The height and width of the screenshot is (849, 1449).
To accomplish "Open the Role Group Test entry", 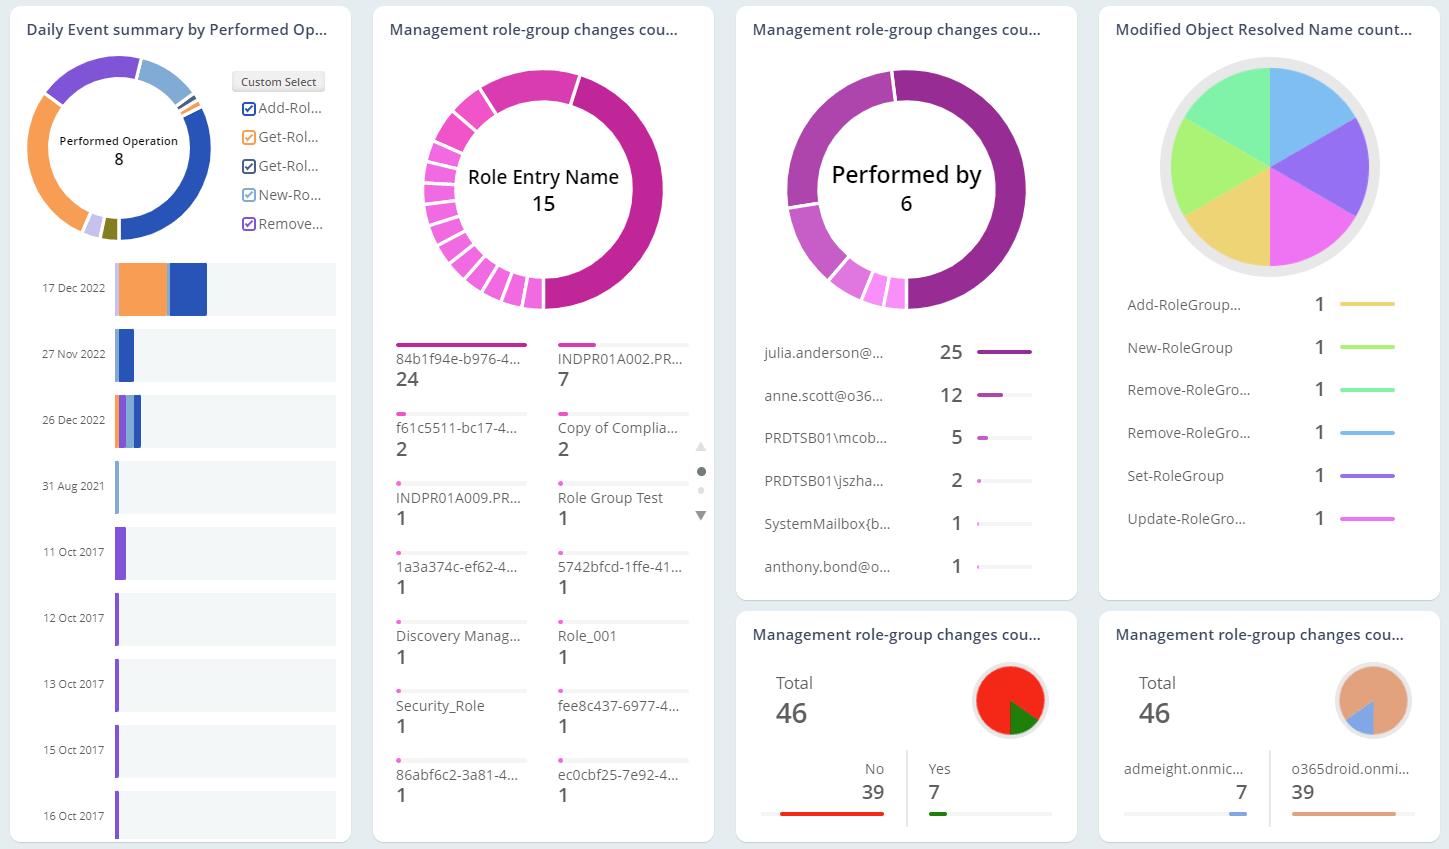I will [610, 498].
